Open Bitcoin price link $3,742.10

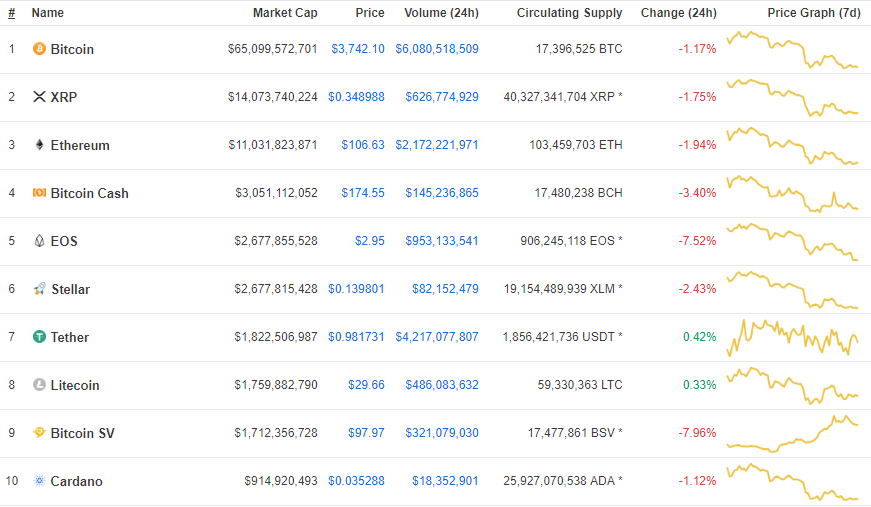(x=357, y=49)
